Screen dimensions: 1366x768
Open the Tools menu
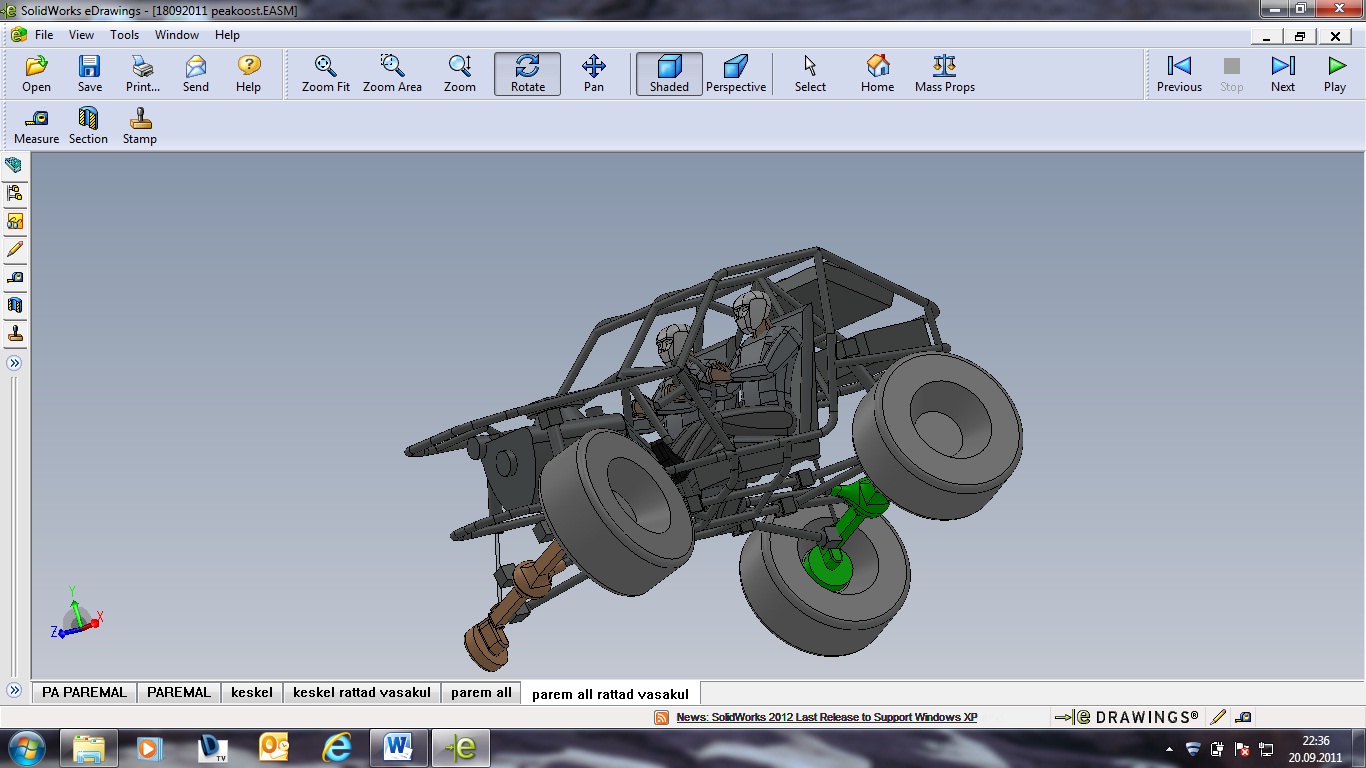(124, 35)
